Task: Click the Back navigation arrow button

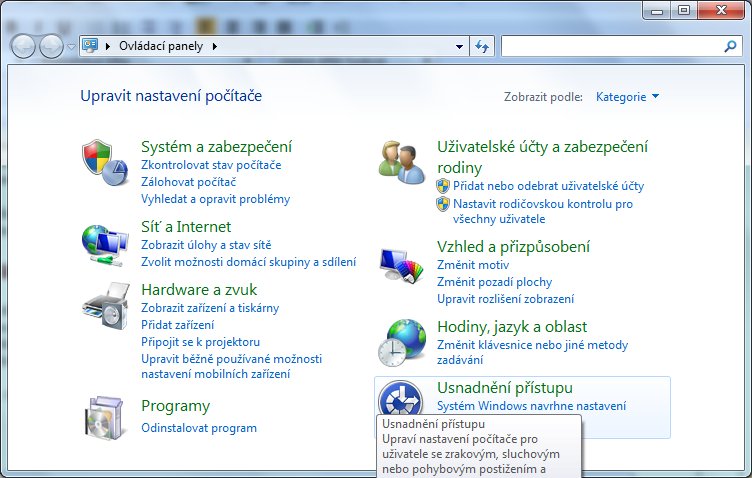Action: (23, 47)
